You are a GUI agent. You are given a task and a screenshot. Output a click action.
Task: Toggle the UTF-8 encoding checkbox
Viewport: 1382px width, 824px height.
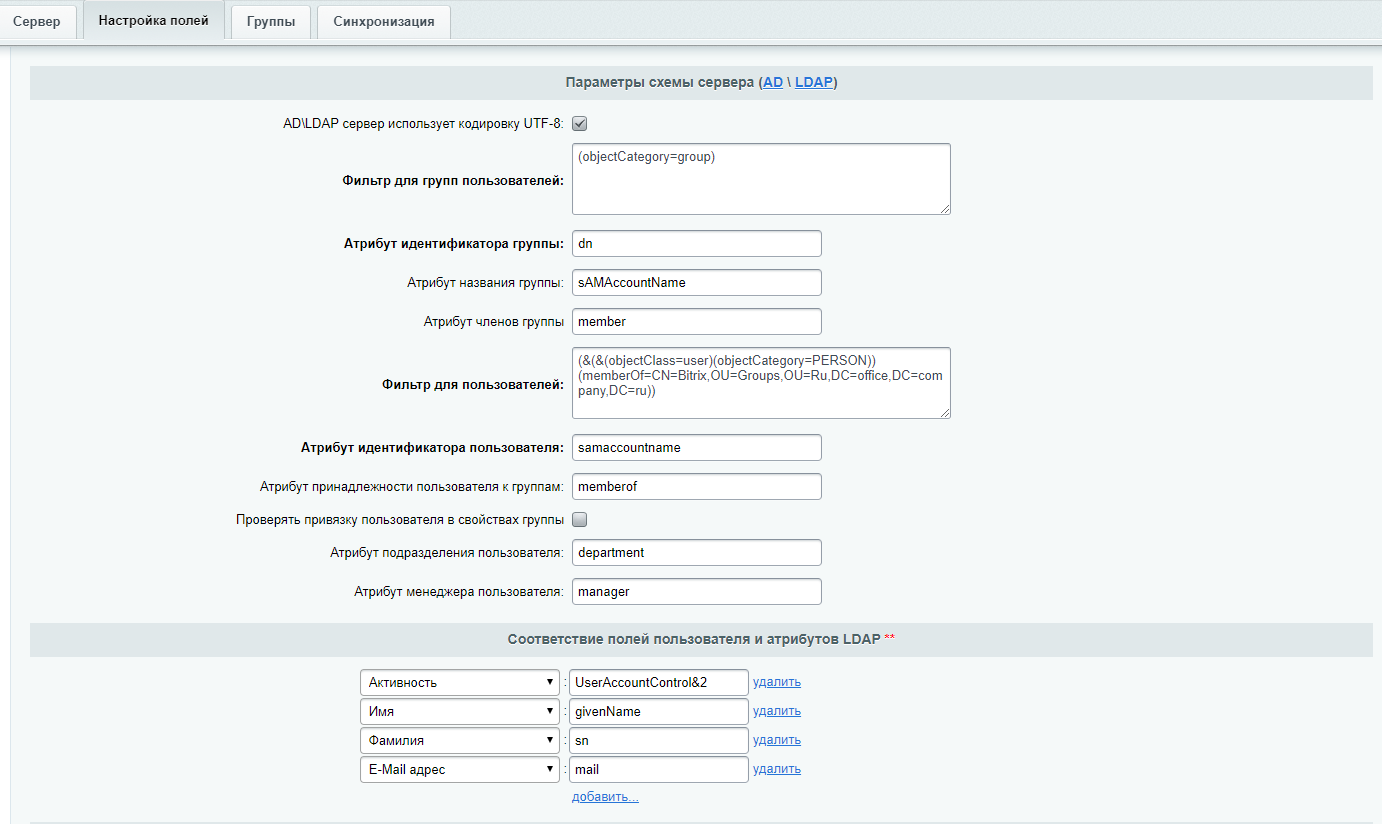(x=579, y=124)
